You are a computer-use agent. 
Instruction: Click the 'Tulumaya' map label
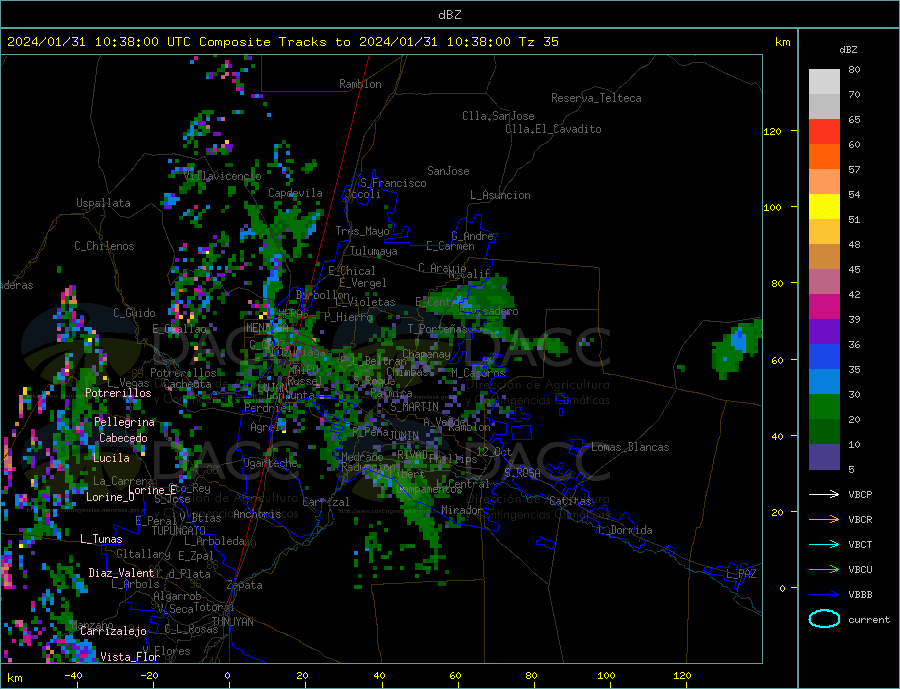(x=374, y=251)
